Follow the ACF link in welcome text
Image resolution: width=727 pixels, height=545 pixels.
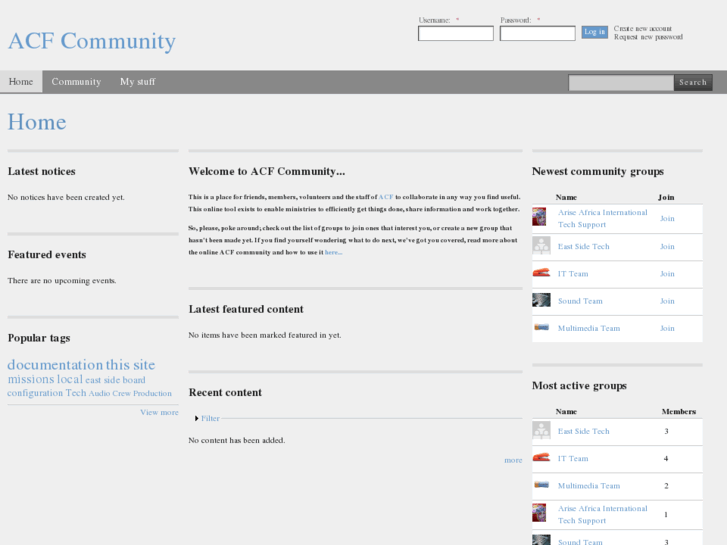click(386, 197)
